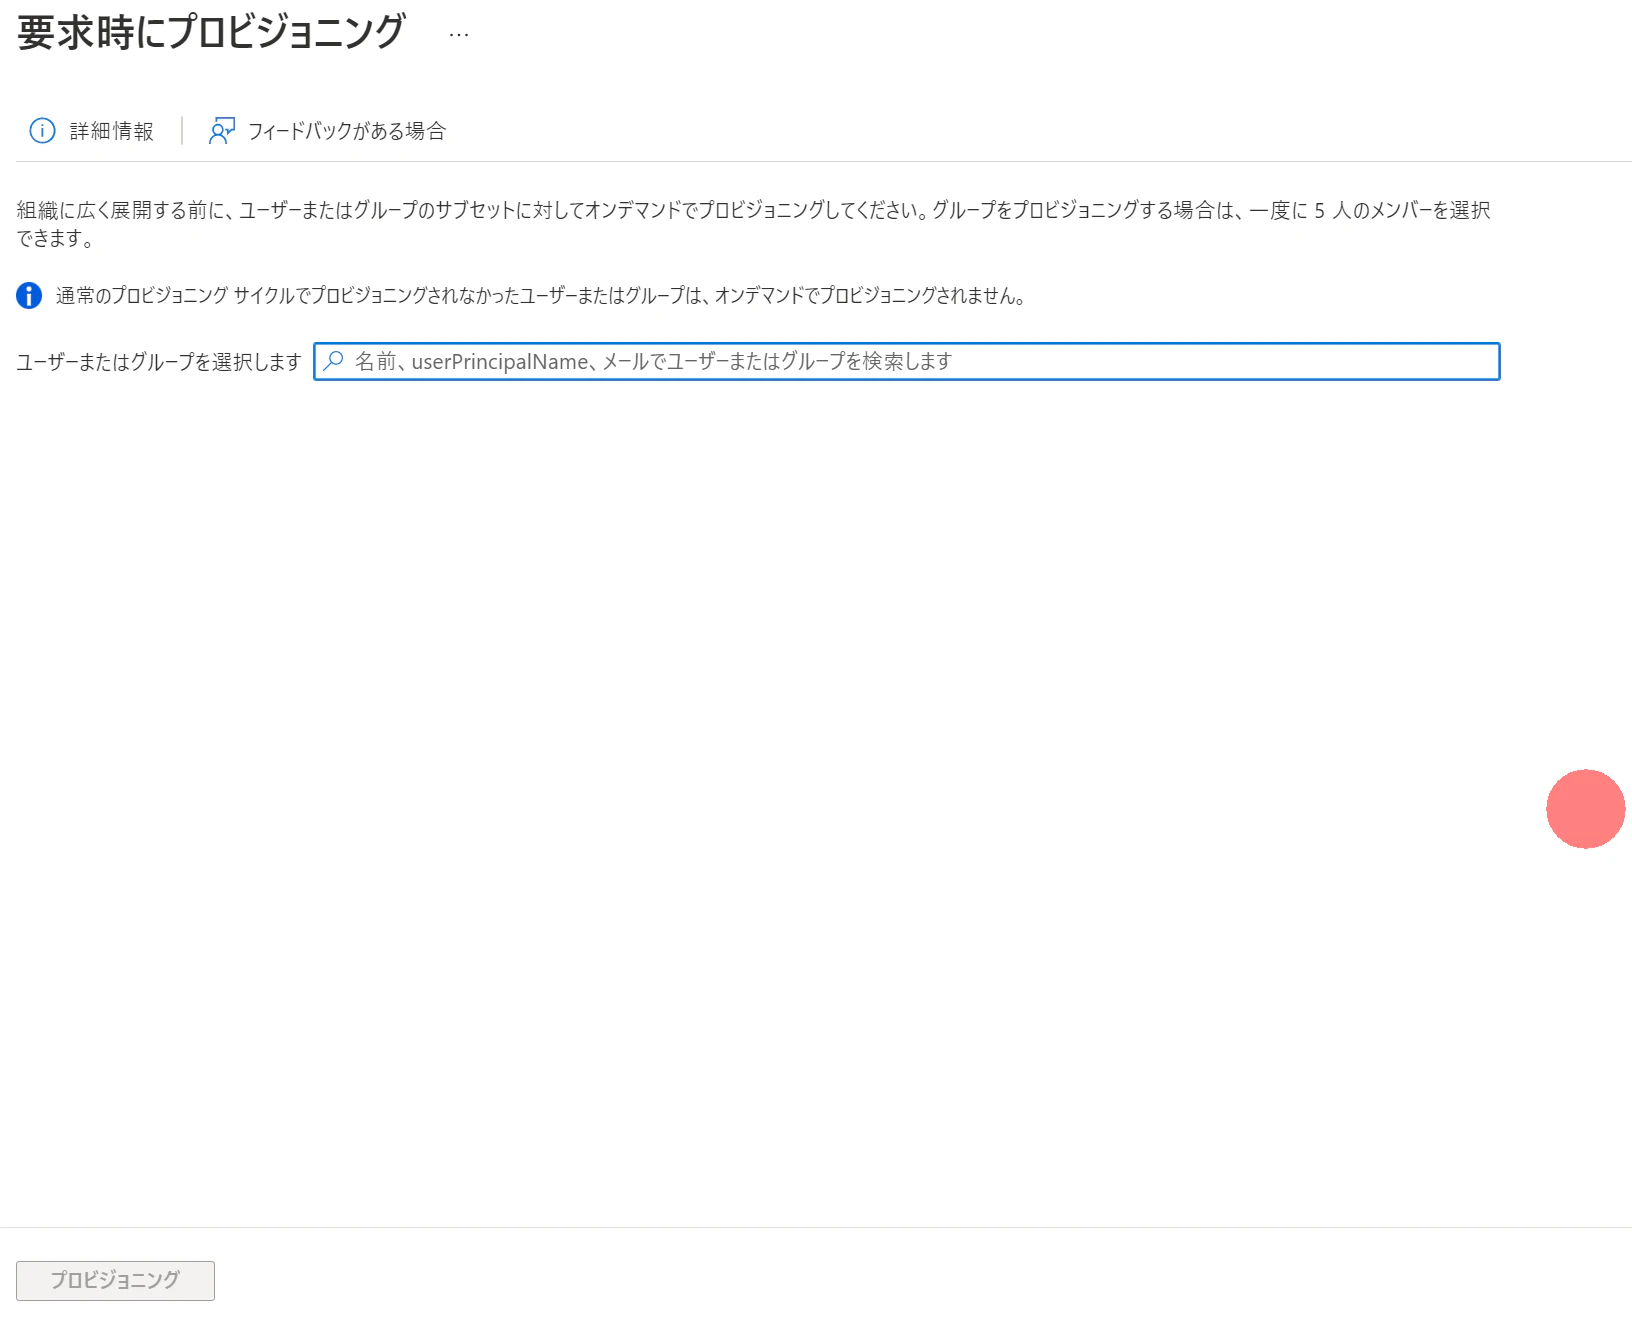Click the search placeholder text about userPrincipalName
Viewport: 1632px width, 1318px height.
(652, 362)
